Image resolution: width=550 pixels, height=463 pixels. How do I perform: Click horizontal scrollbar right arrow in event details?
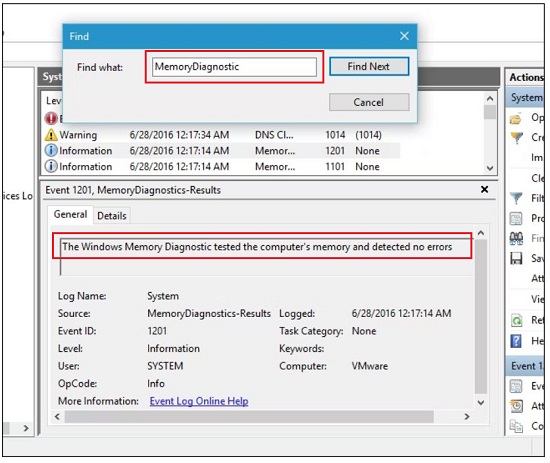click(x=467, y=416)
